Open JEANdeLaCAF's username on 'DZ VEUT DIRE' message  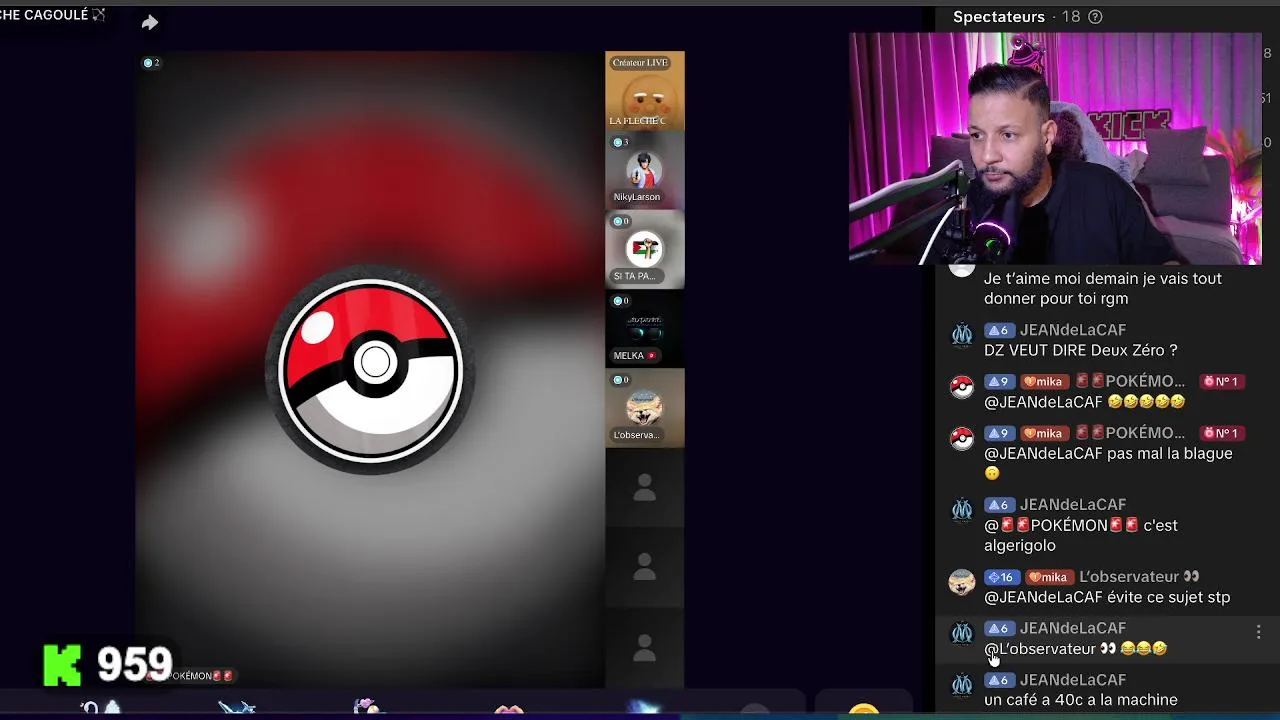click(x=1073, y=330)
